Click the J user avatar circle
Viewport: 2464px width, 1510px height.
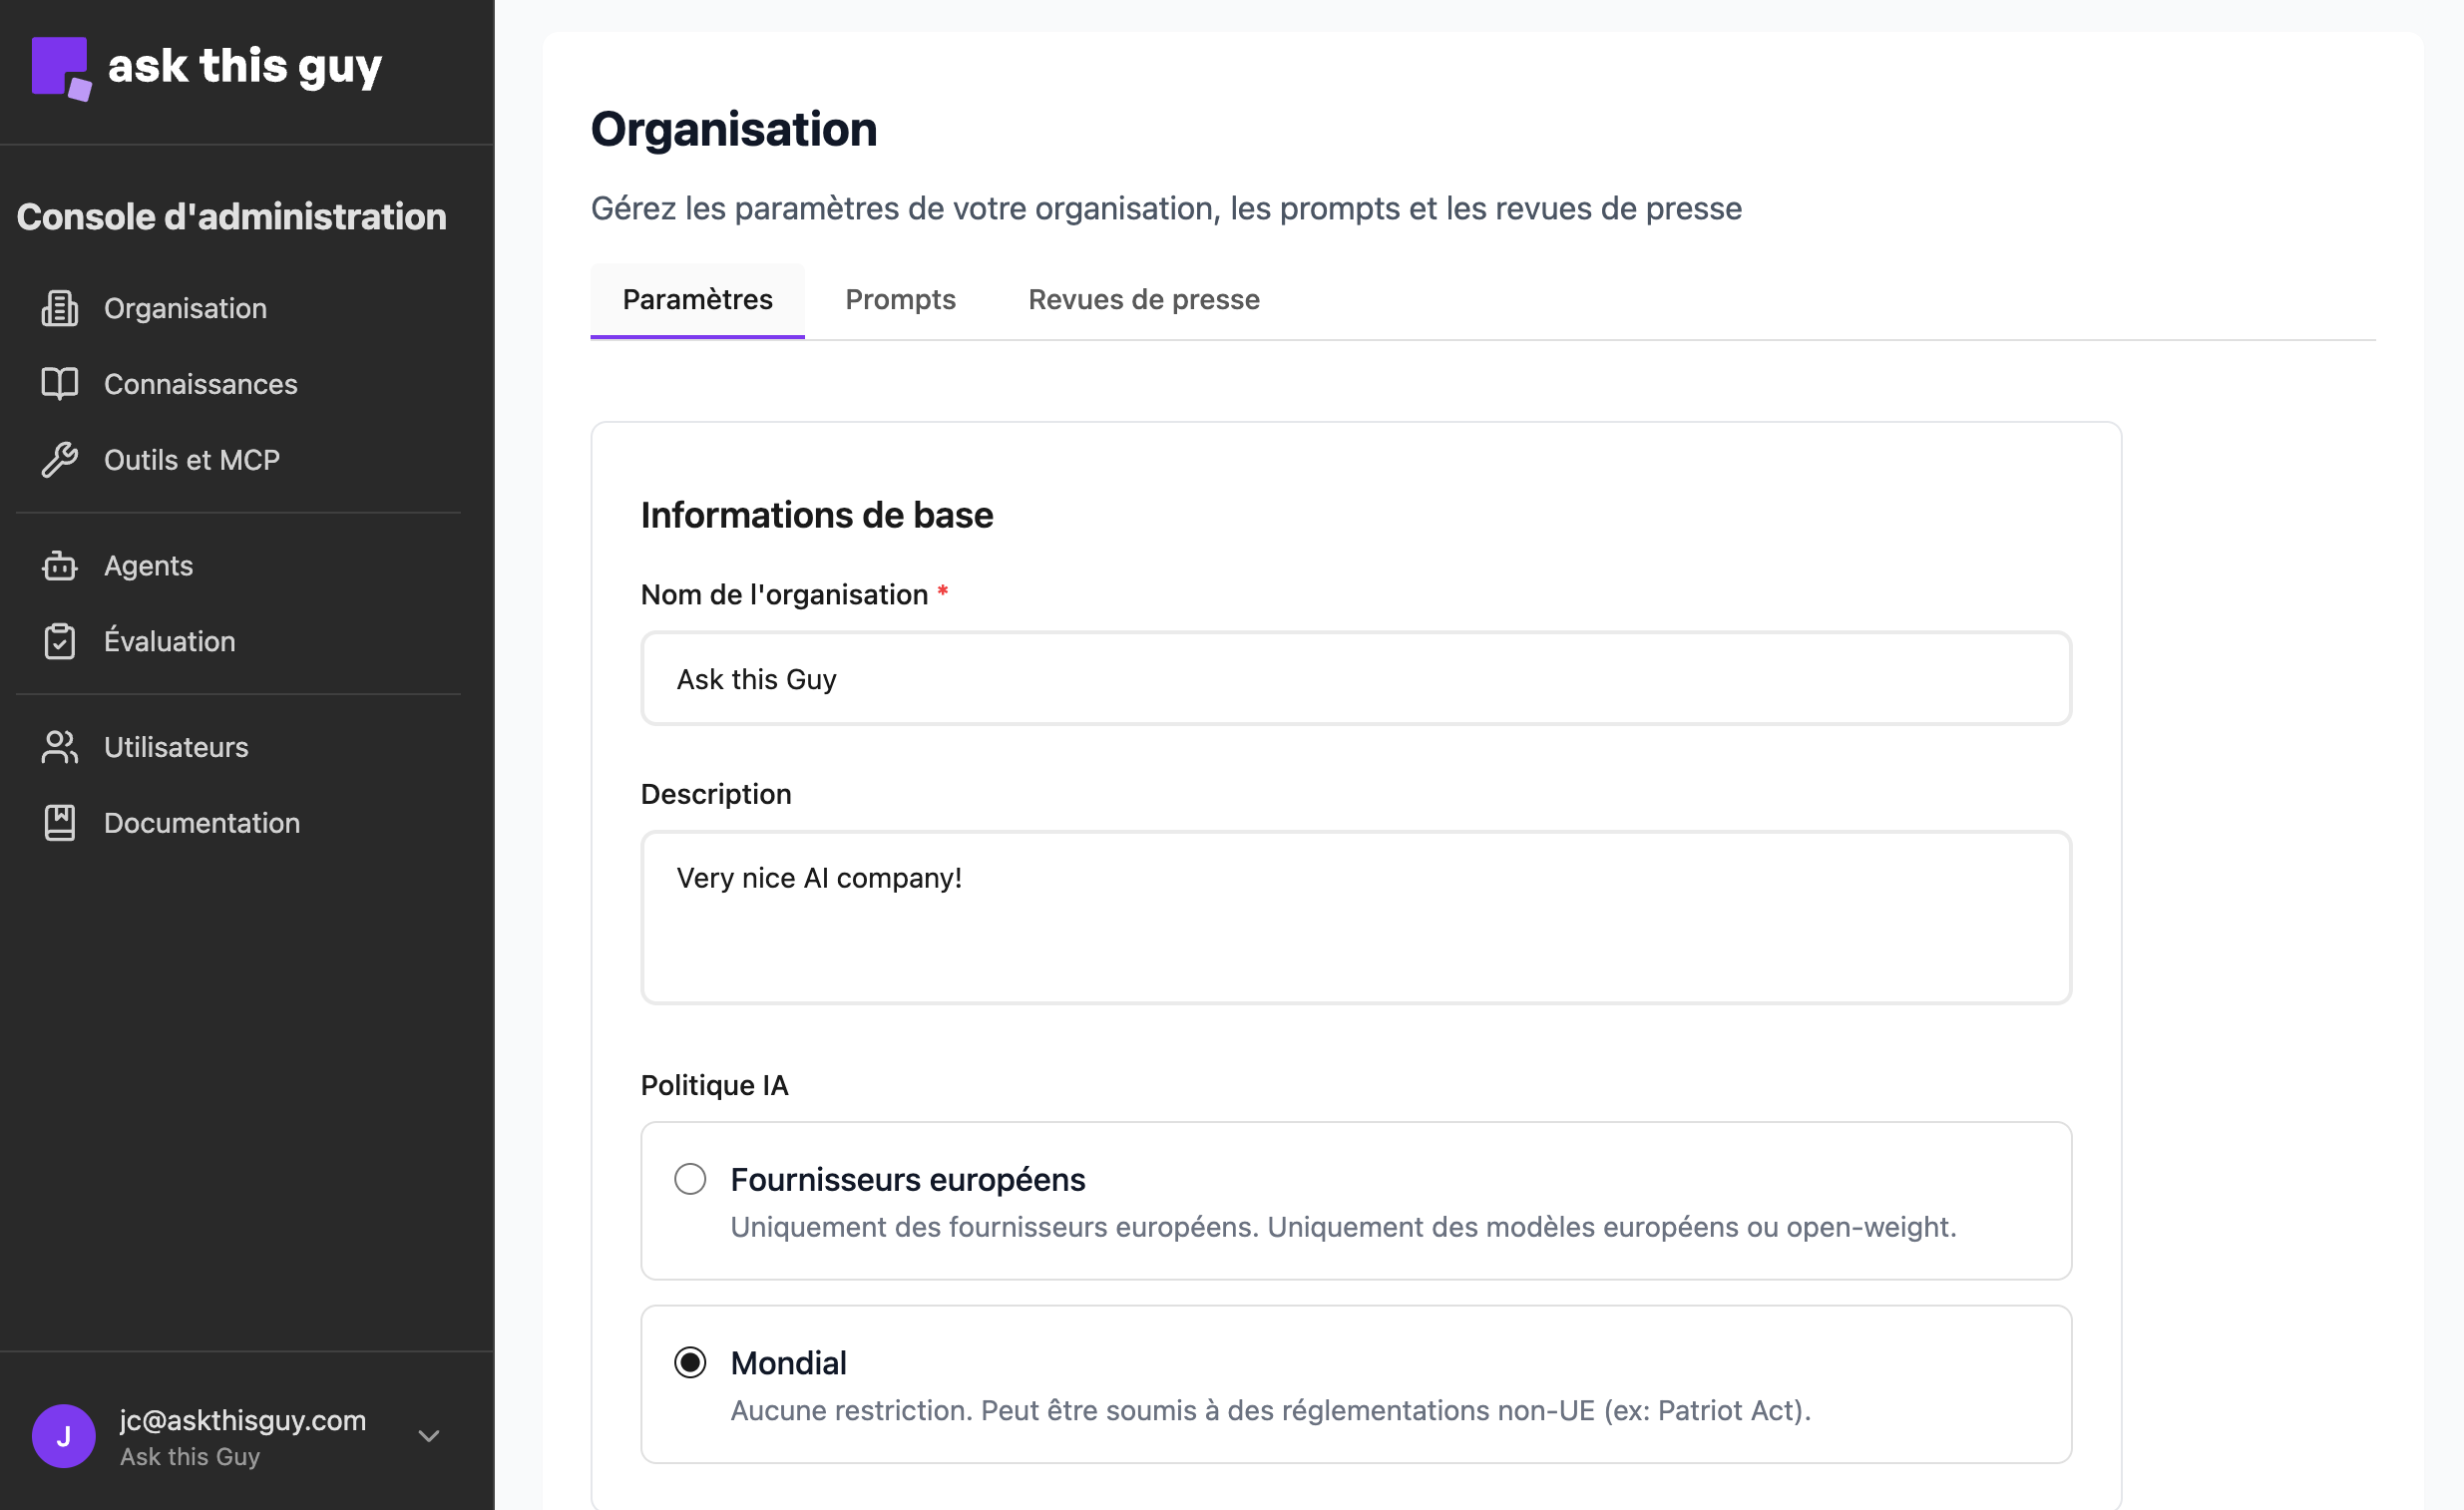63,1435
